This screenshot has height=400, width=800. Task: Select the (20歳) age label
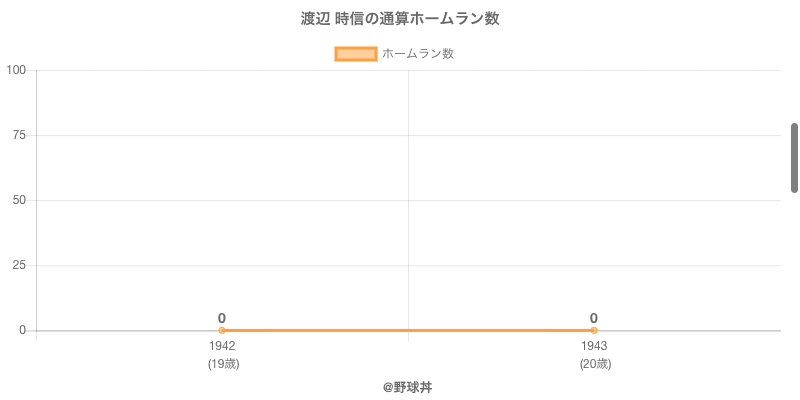coord(595,364)
